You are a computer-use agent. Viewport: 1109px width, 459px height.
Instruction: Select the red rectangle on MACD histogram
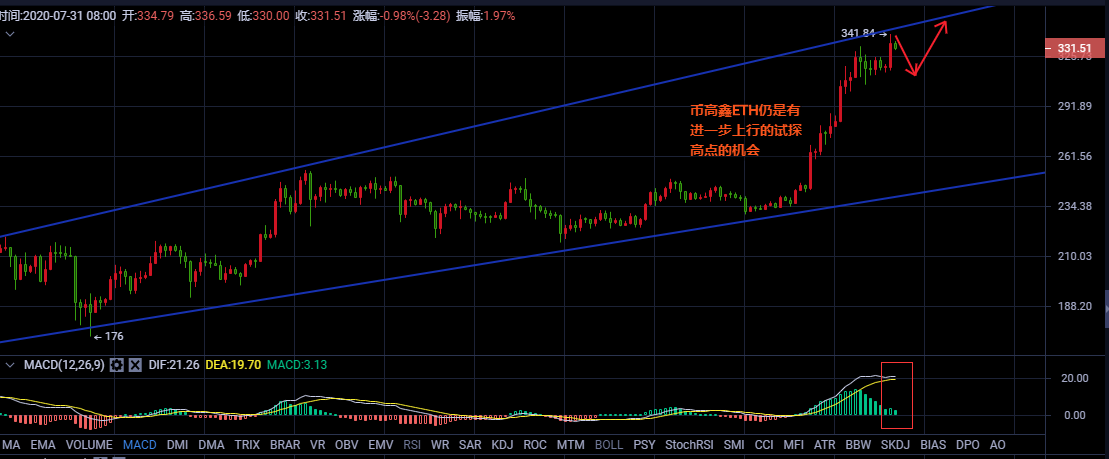(896, 388)
